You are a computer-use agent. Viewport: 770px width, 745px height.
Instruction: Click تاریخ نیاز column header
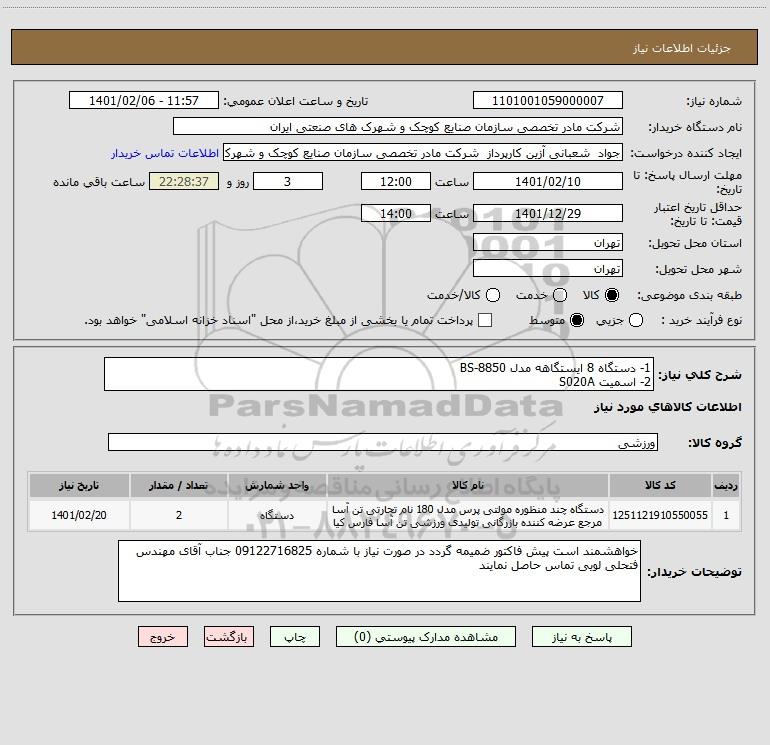tap(79, 485)
